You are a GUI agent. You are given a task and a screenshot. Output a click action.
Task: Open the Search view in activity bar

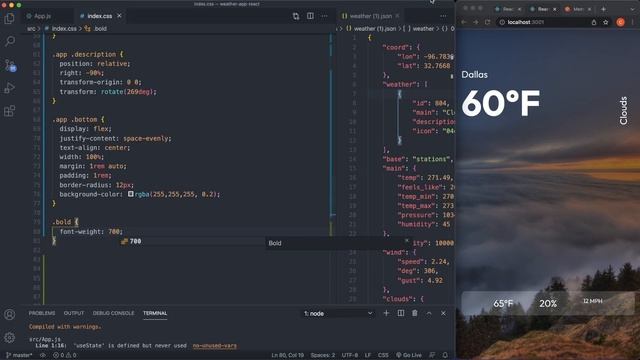[x=9, y=41]
